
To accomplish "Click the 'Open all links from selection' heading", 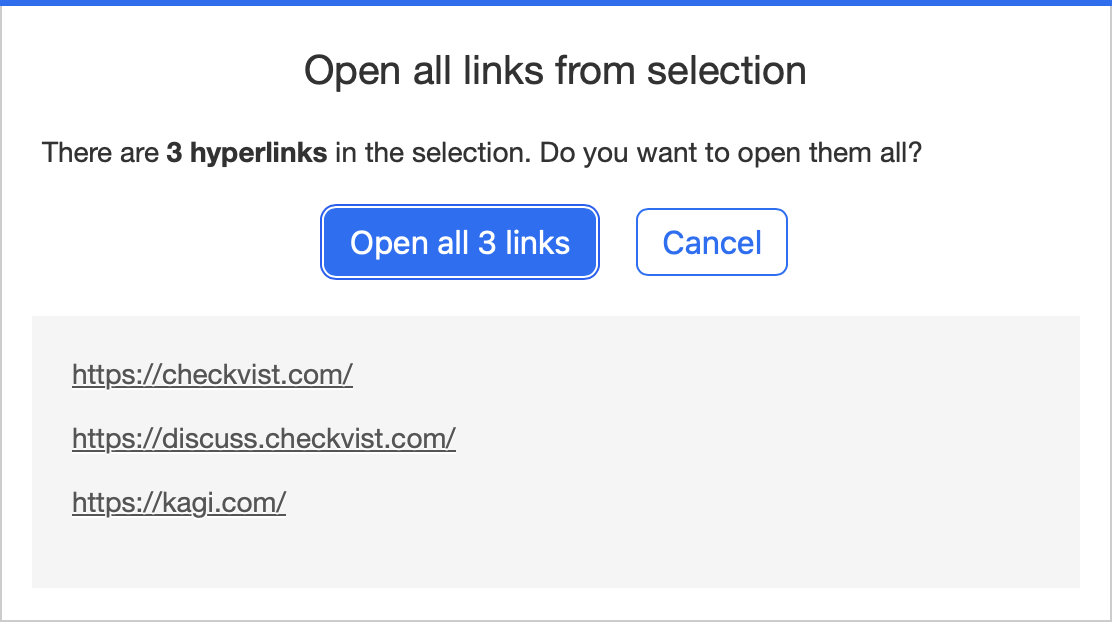I will pos(555,71).
